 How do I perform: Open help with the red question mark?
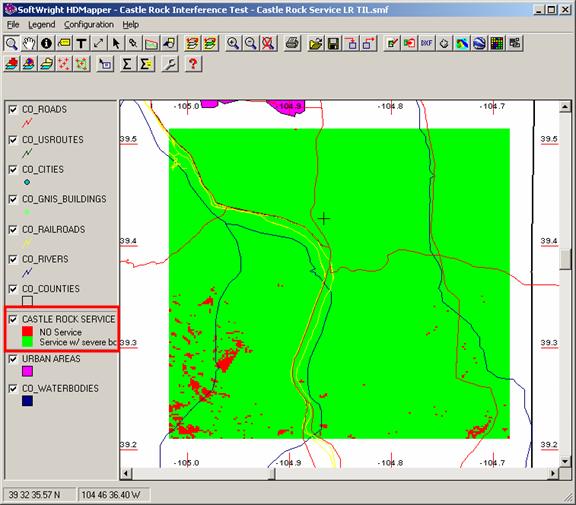click(x=193, y=64)
